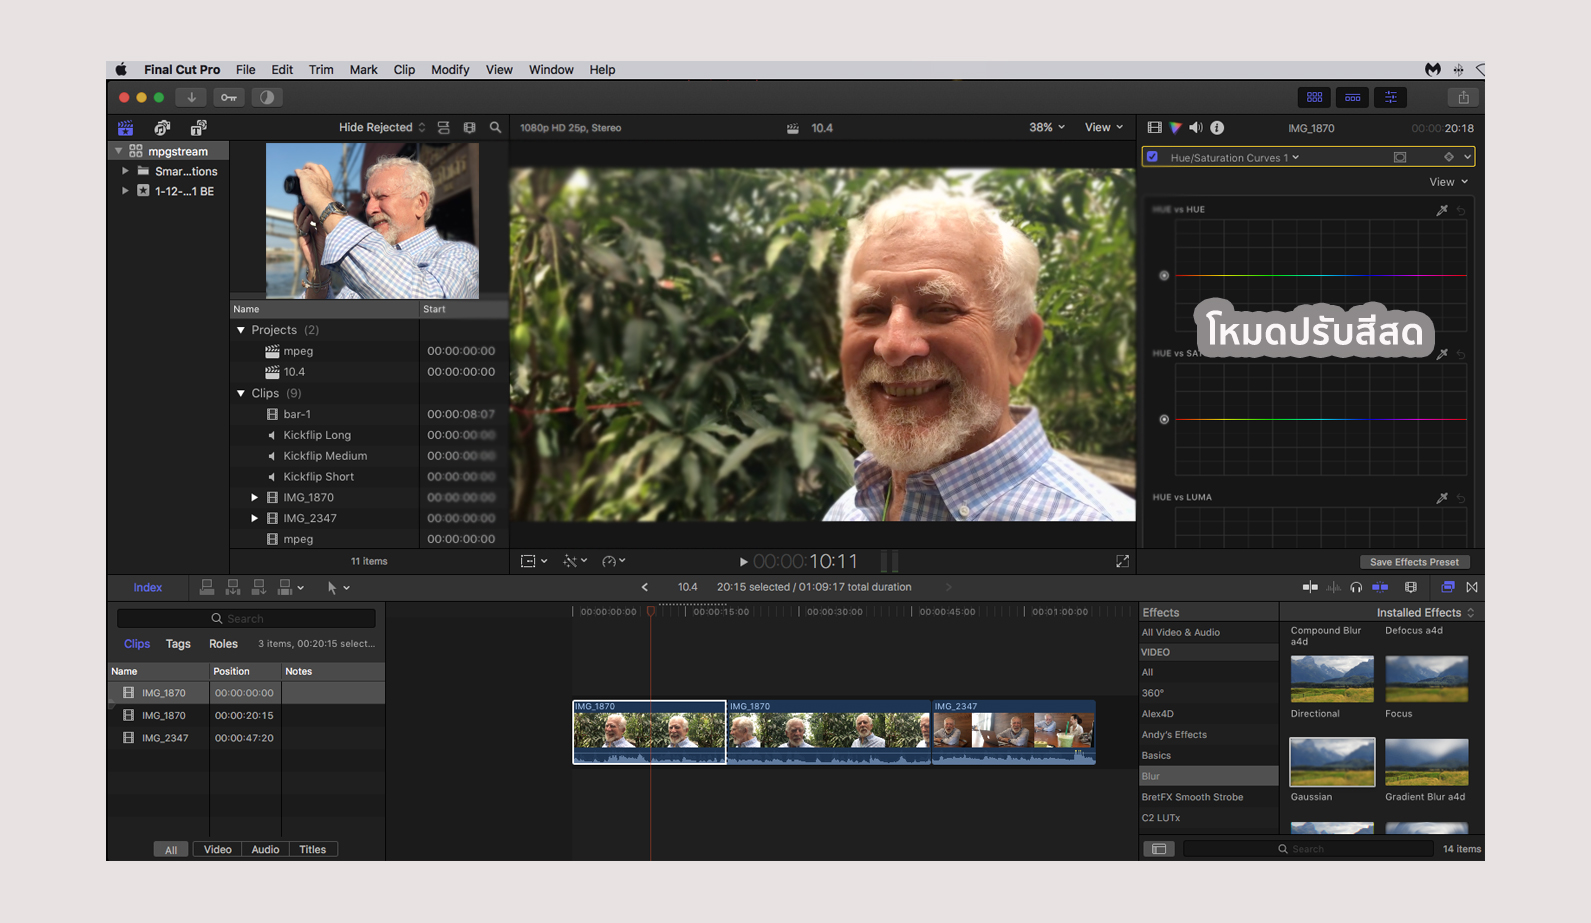
Task: Click Save Effects Preset
Action: (1414, 562)
